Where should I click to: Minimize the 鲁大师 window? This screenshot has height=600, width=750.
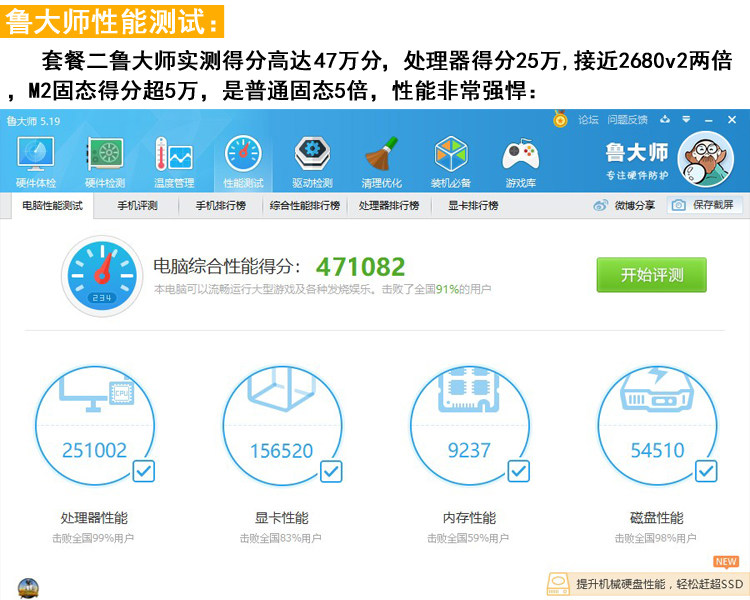coord(709,120)
